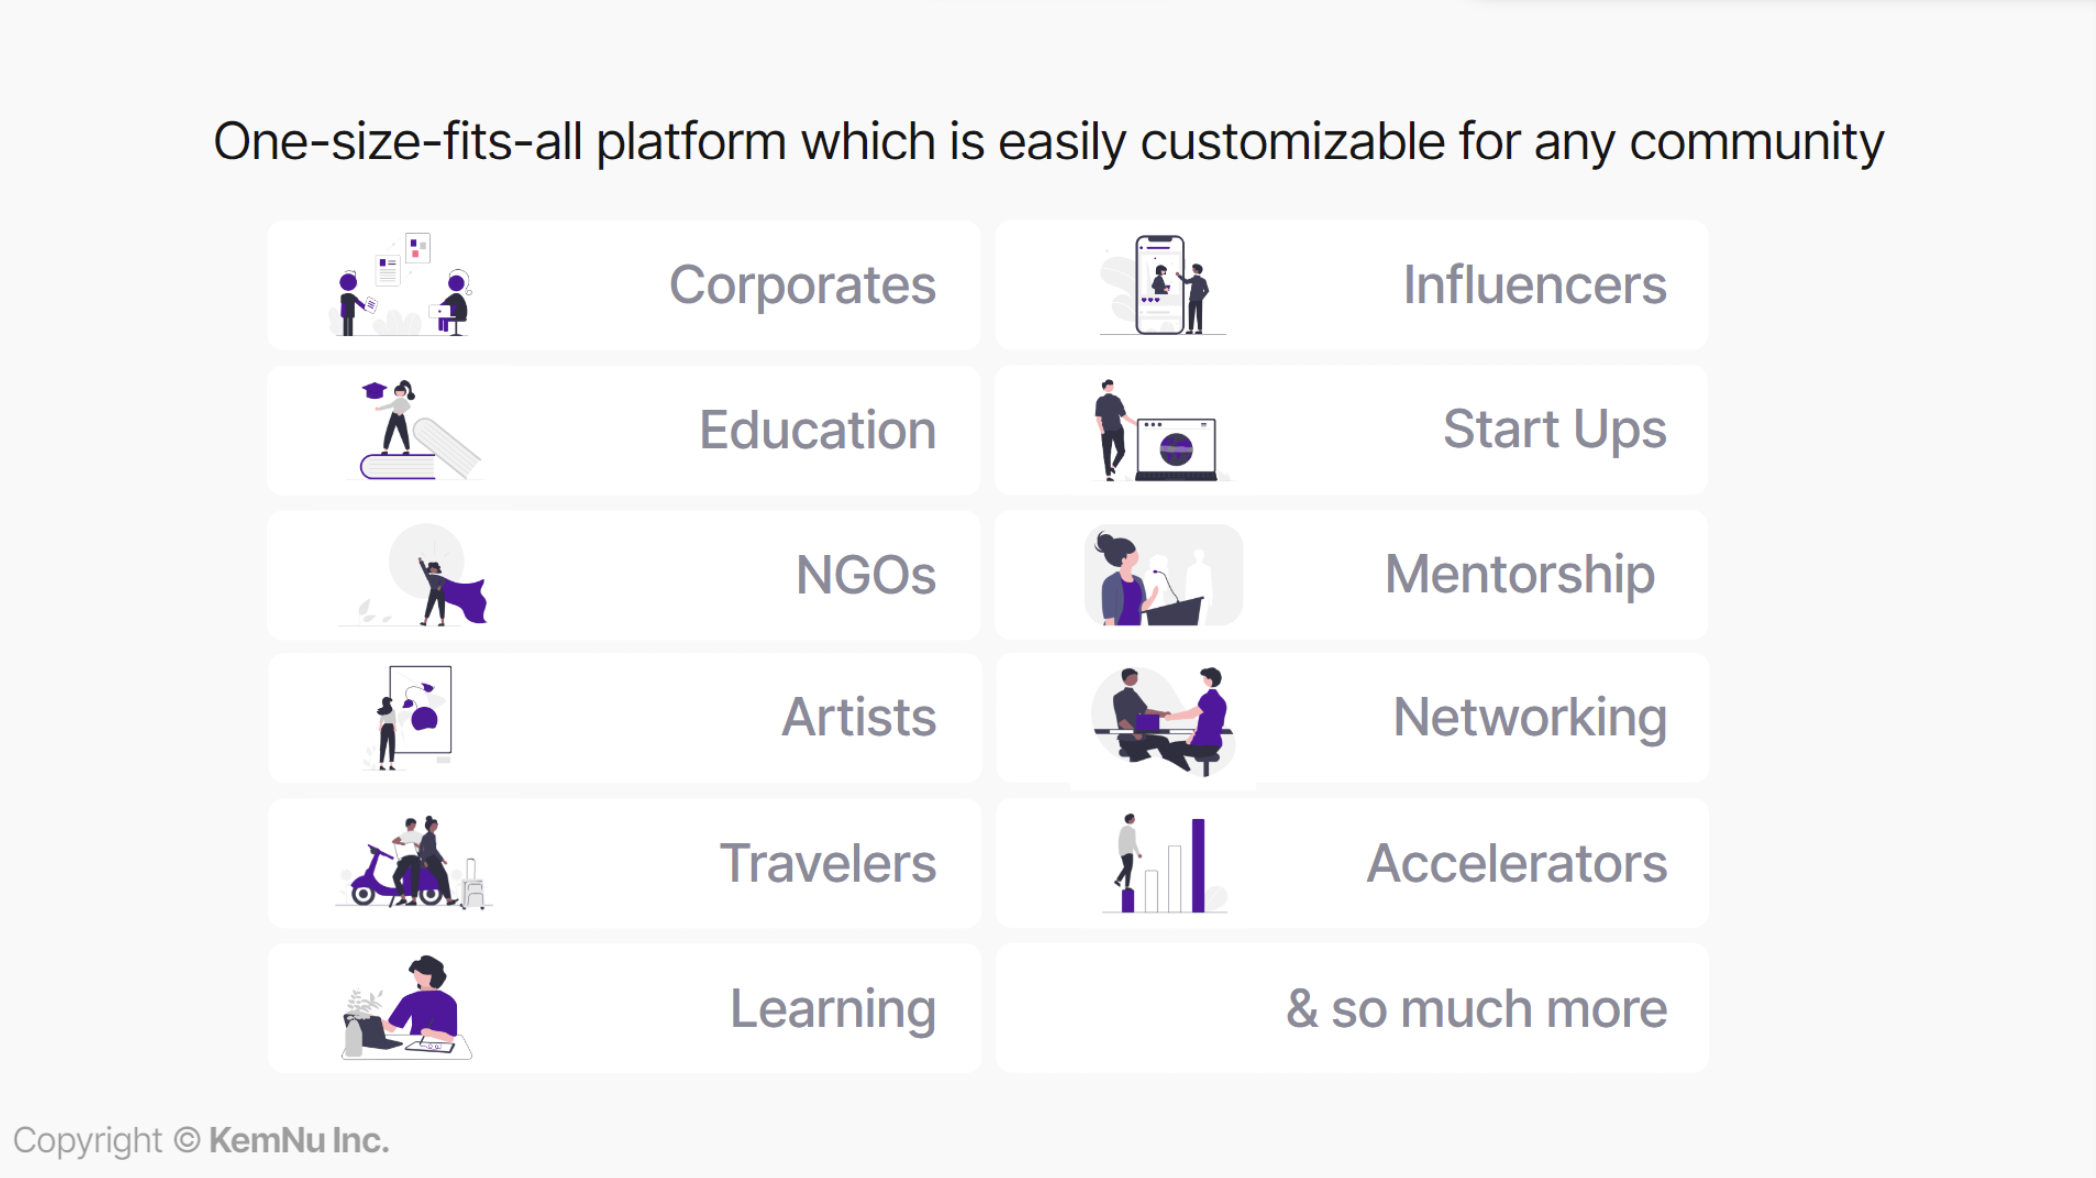This screenshot has width=2096, height=1178.
Task: Click the One-size-fits-all platform heading
Action: pos(1048,141)
